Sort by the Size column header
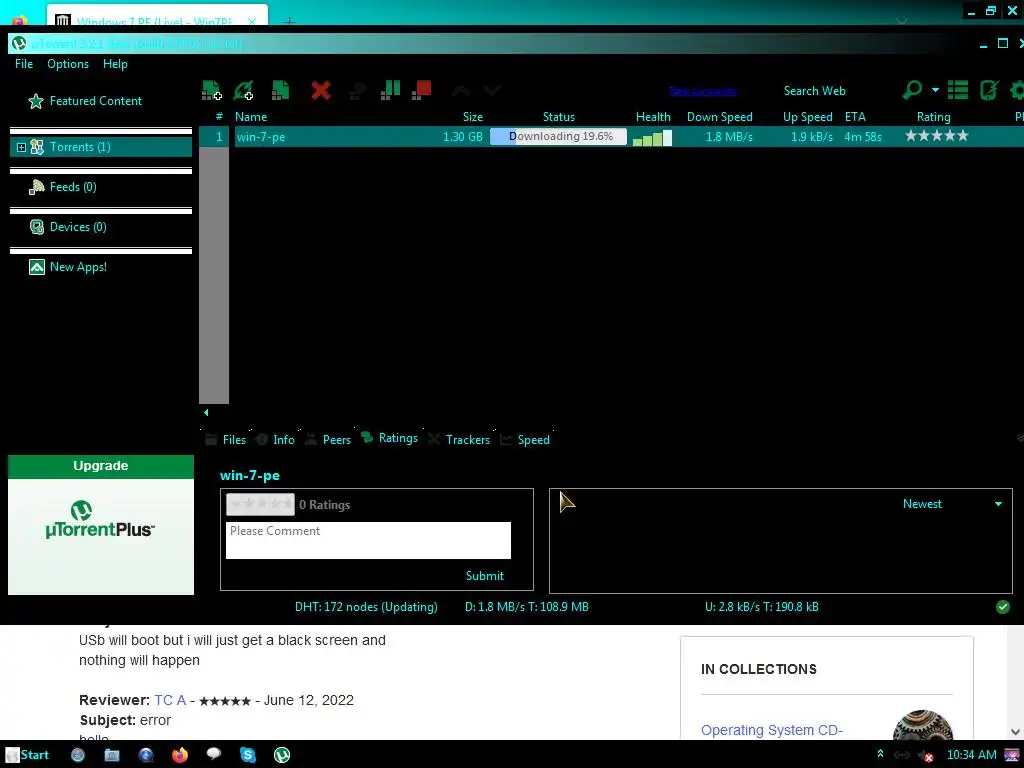 [x=473, y=117]
